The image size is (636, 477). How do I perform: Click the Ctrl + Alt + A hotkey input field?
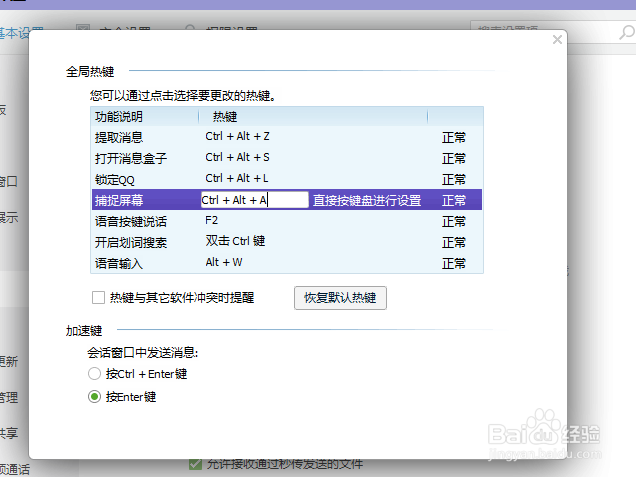(255, 200)
